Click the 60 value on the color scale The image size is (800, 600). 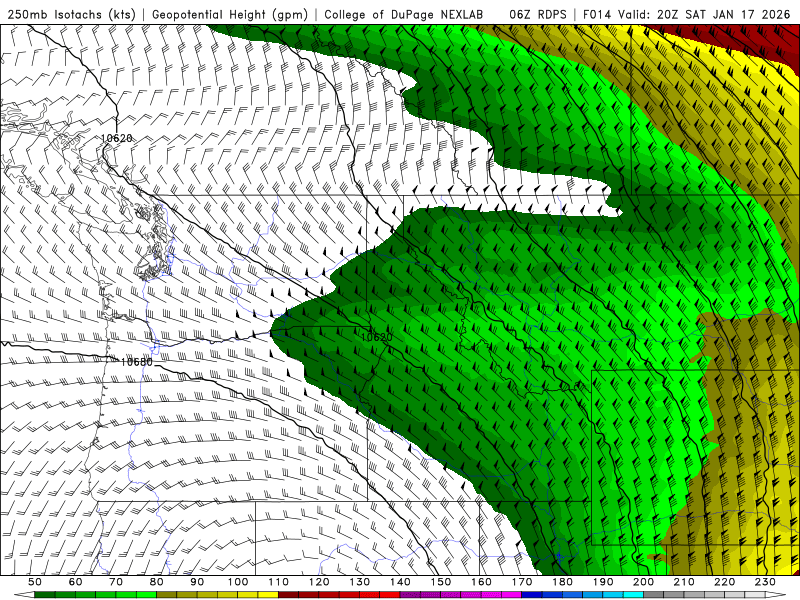76,582
